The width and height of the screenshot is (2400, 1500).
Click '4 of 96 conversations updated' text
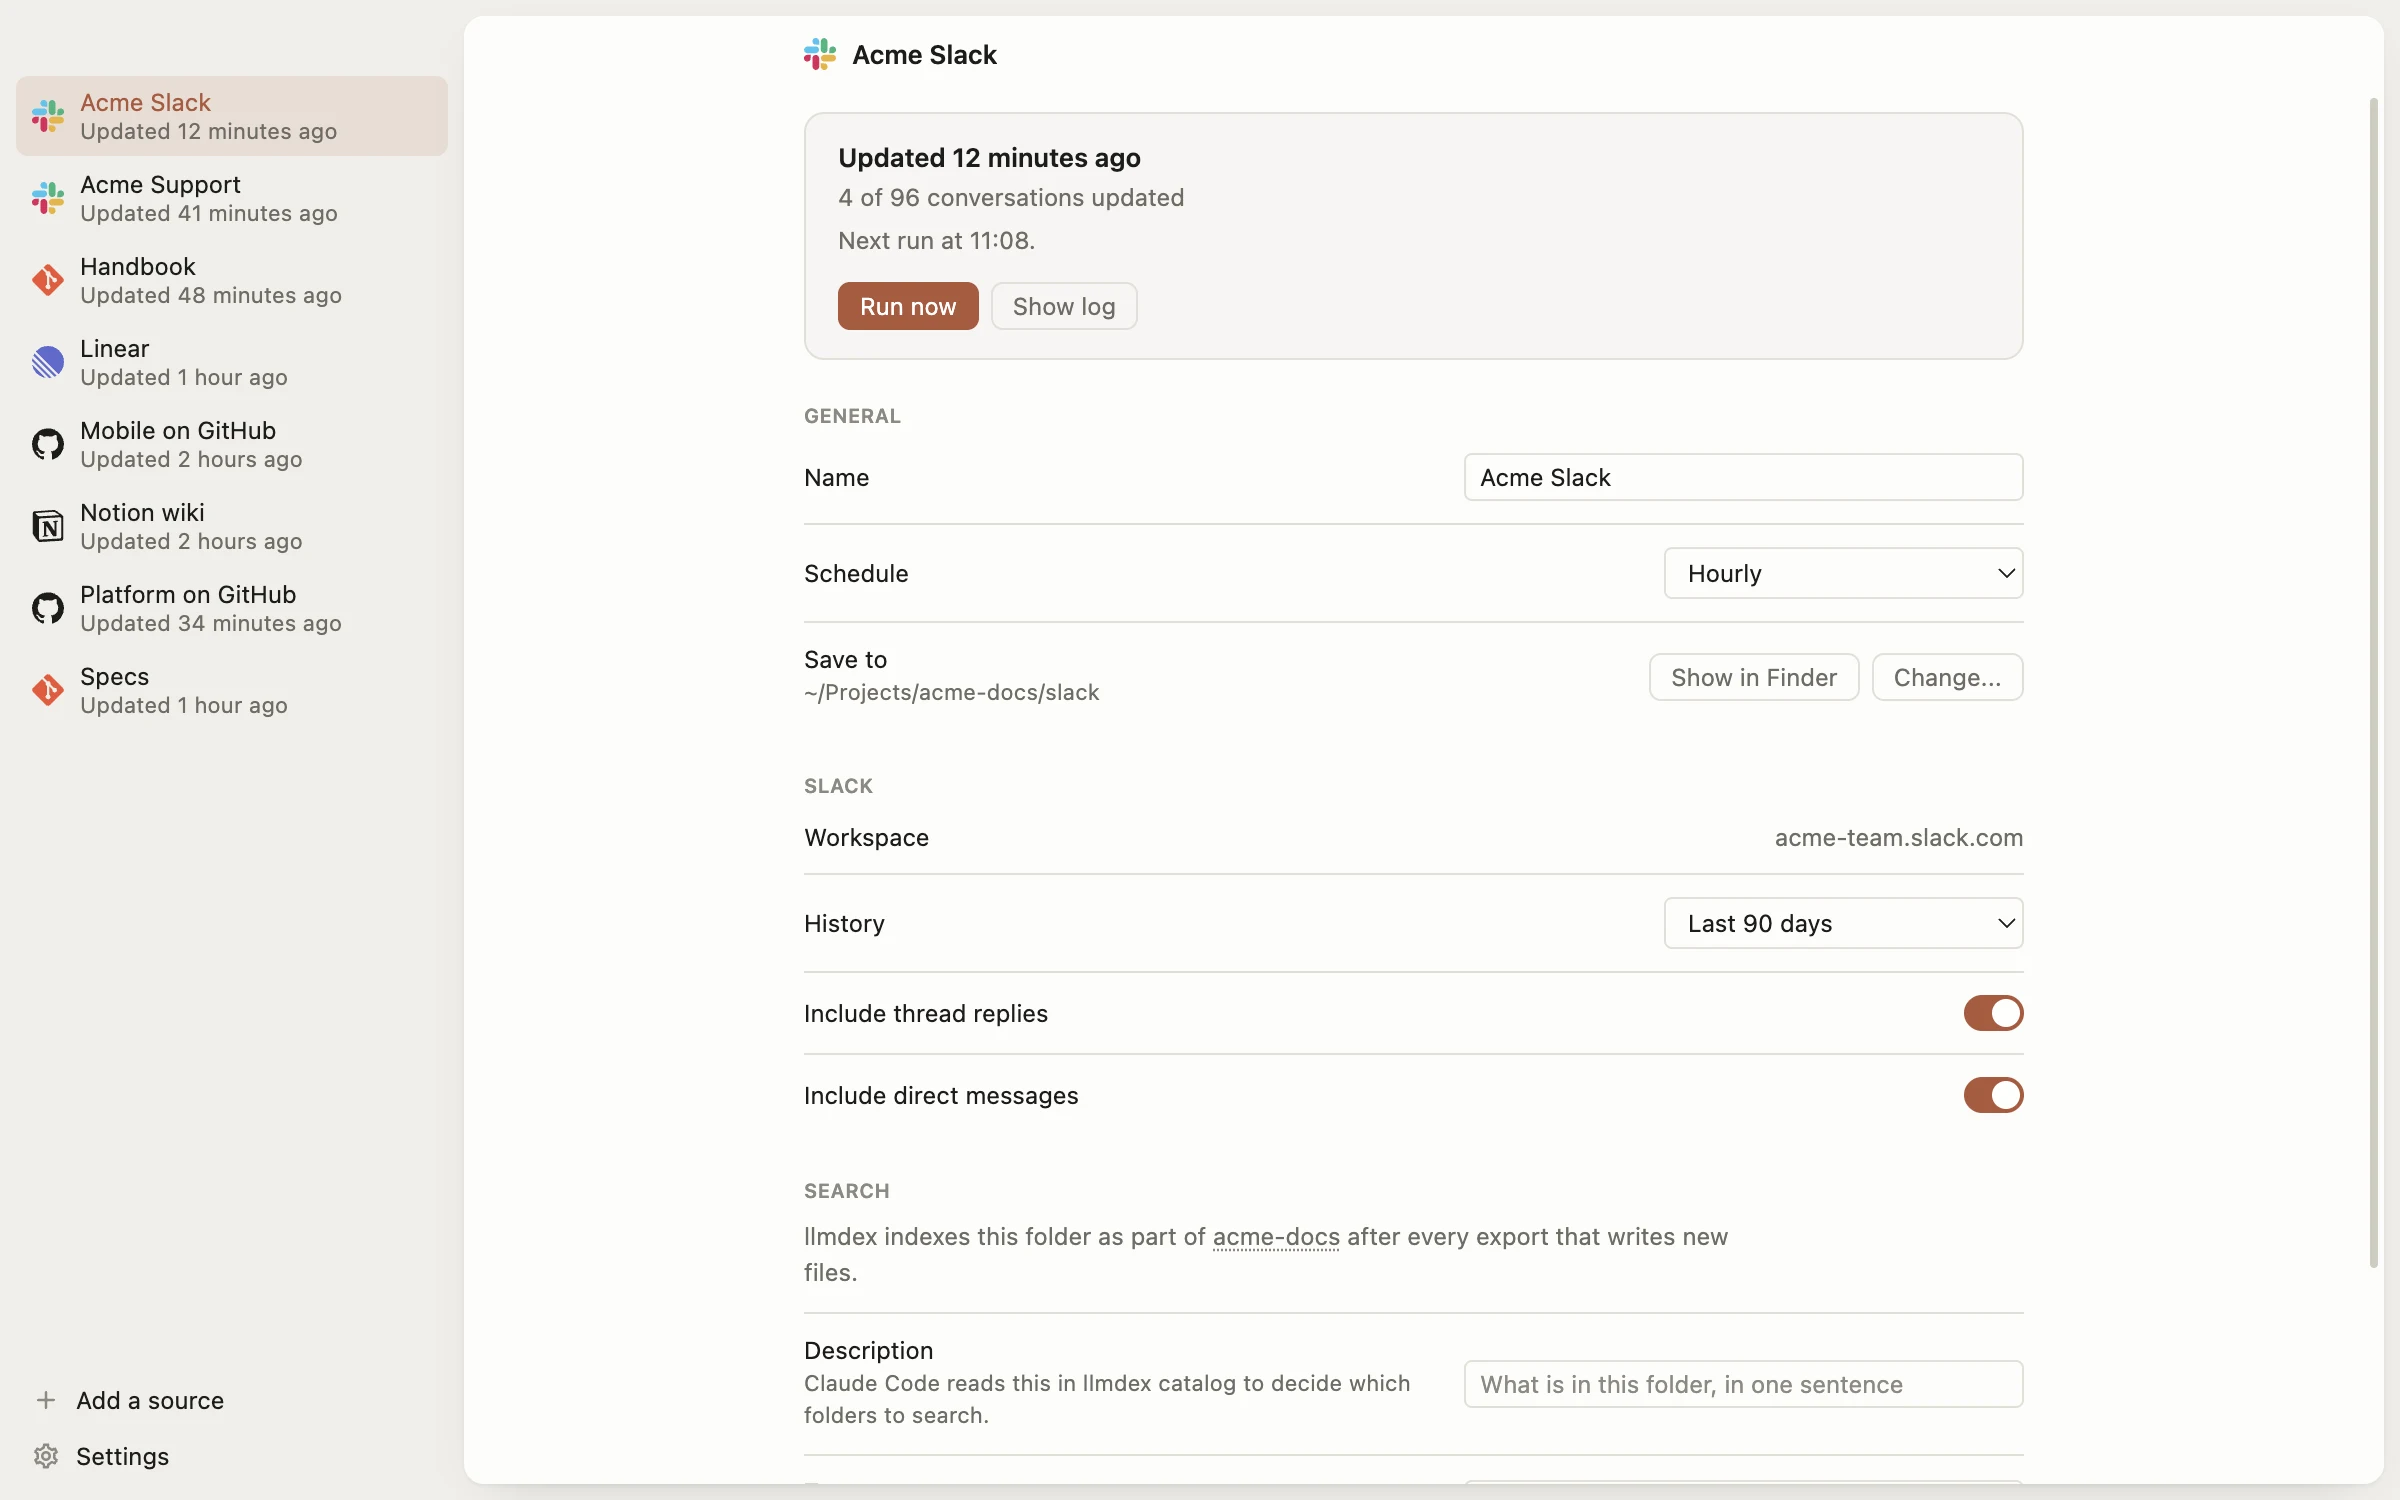coord(1011,197)
